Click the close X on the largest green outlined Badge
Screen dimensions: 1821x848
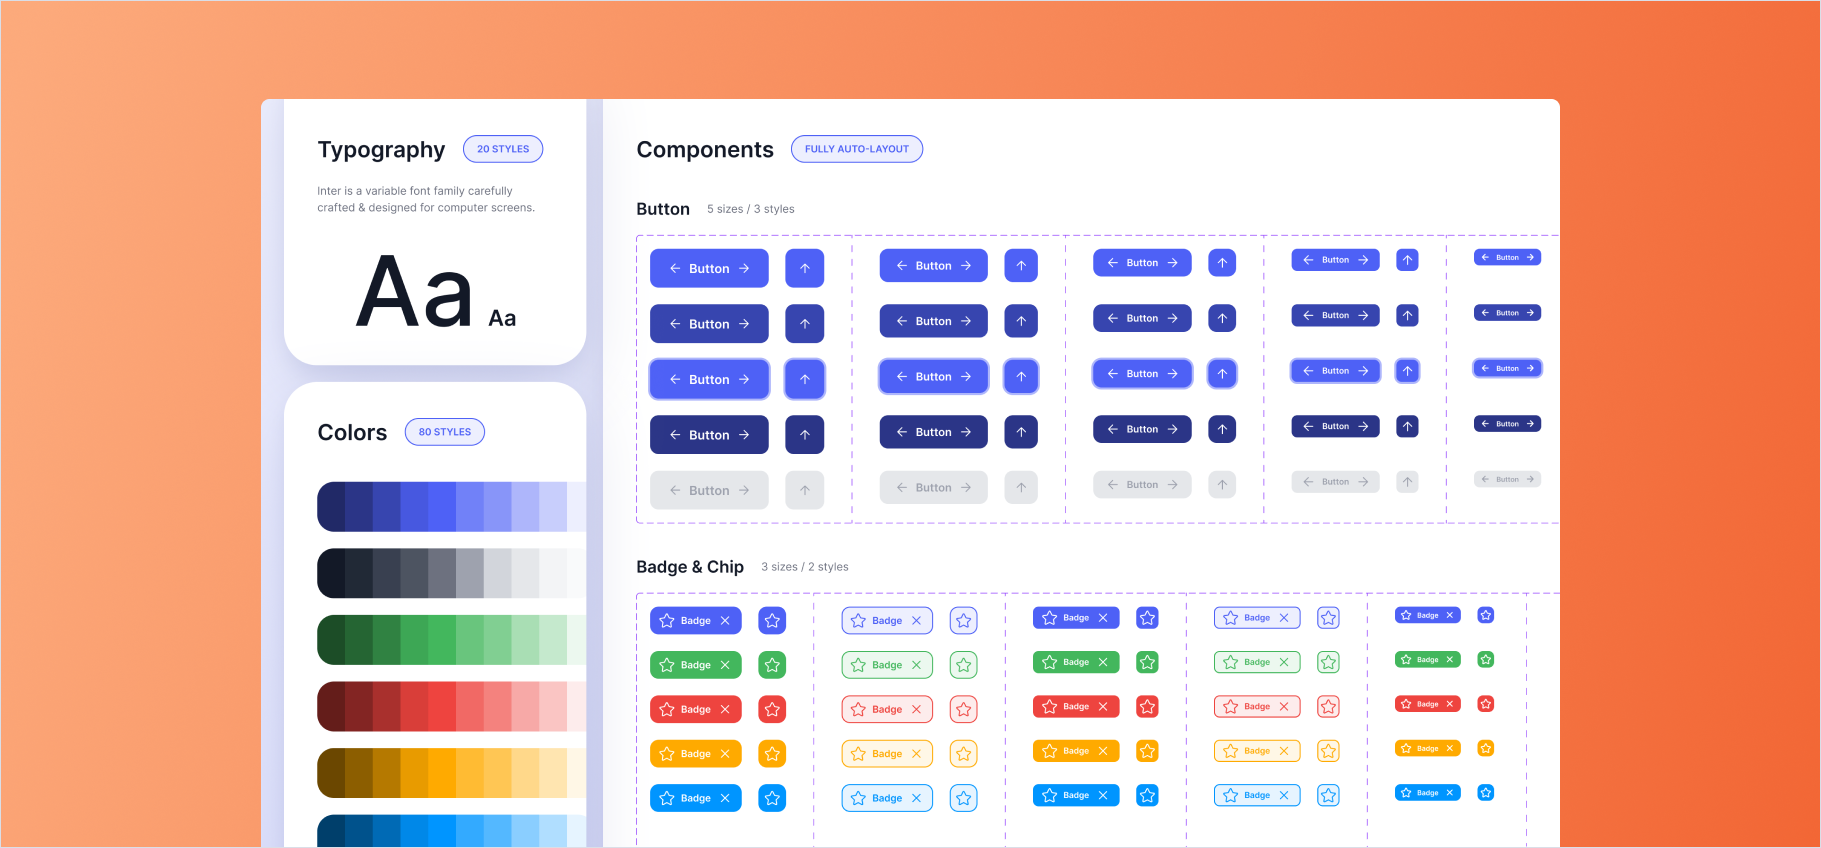pos(916,665)
